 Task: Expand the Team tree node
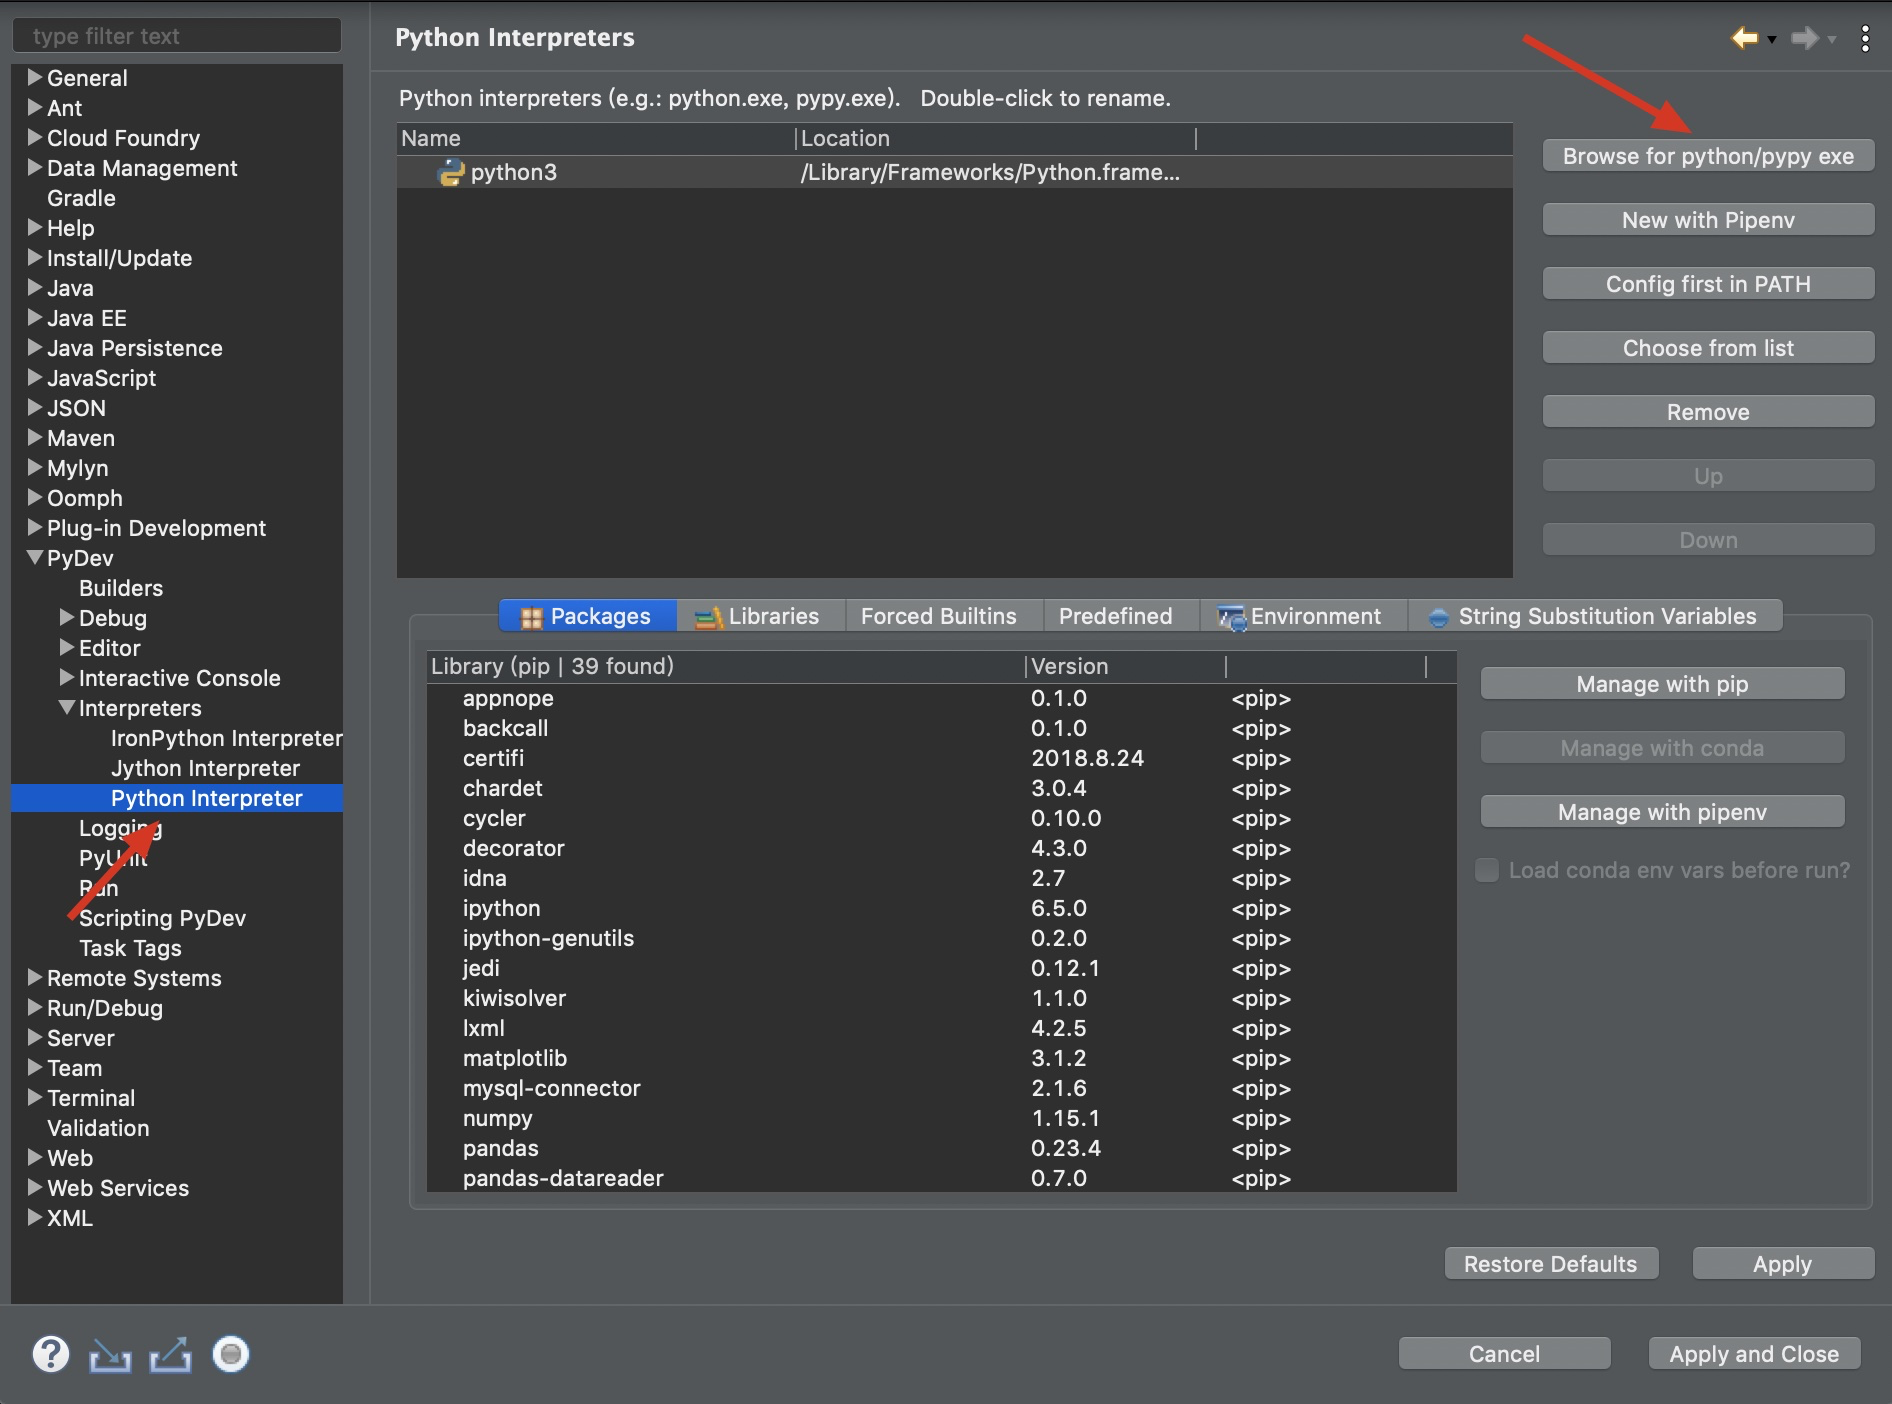coord(35,1067)
